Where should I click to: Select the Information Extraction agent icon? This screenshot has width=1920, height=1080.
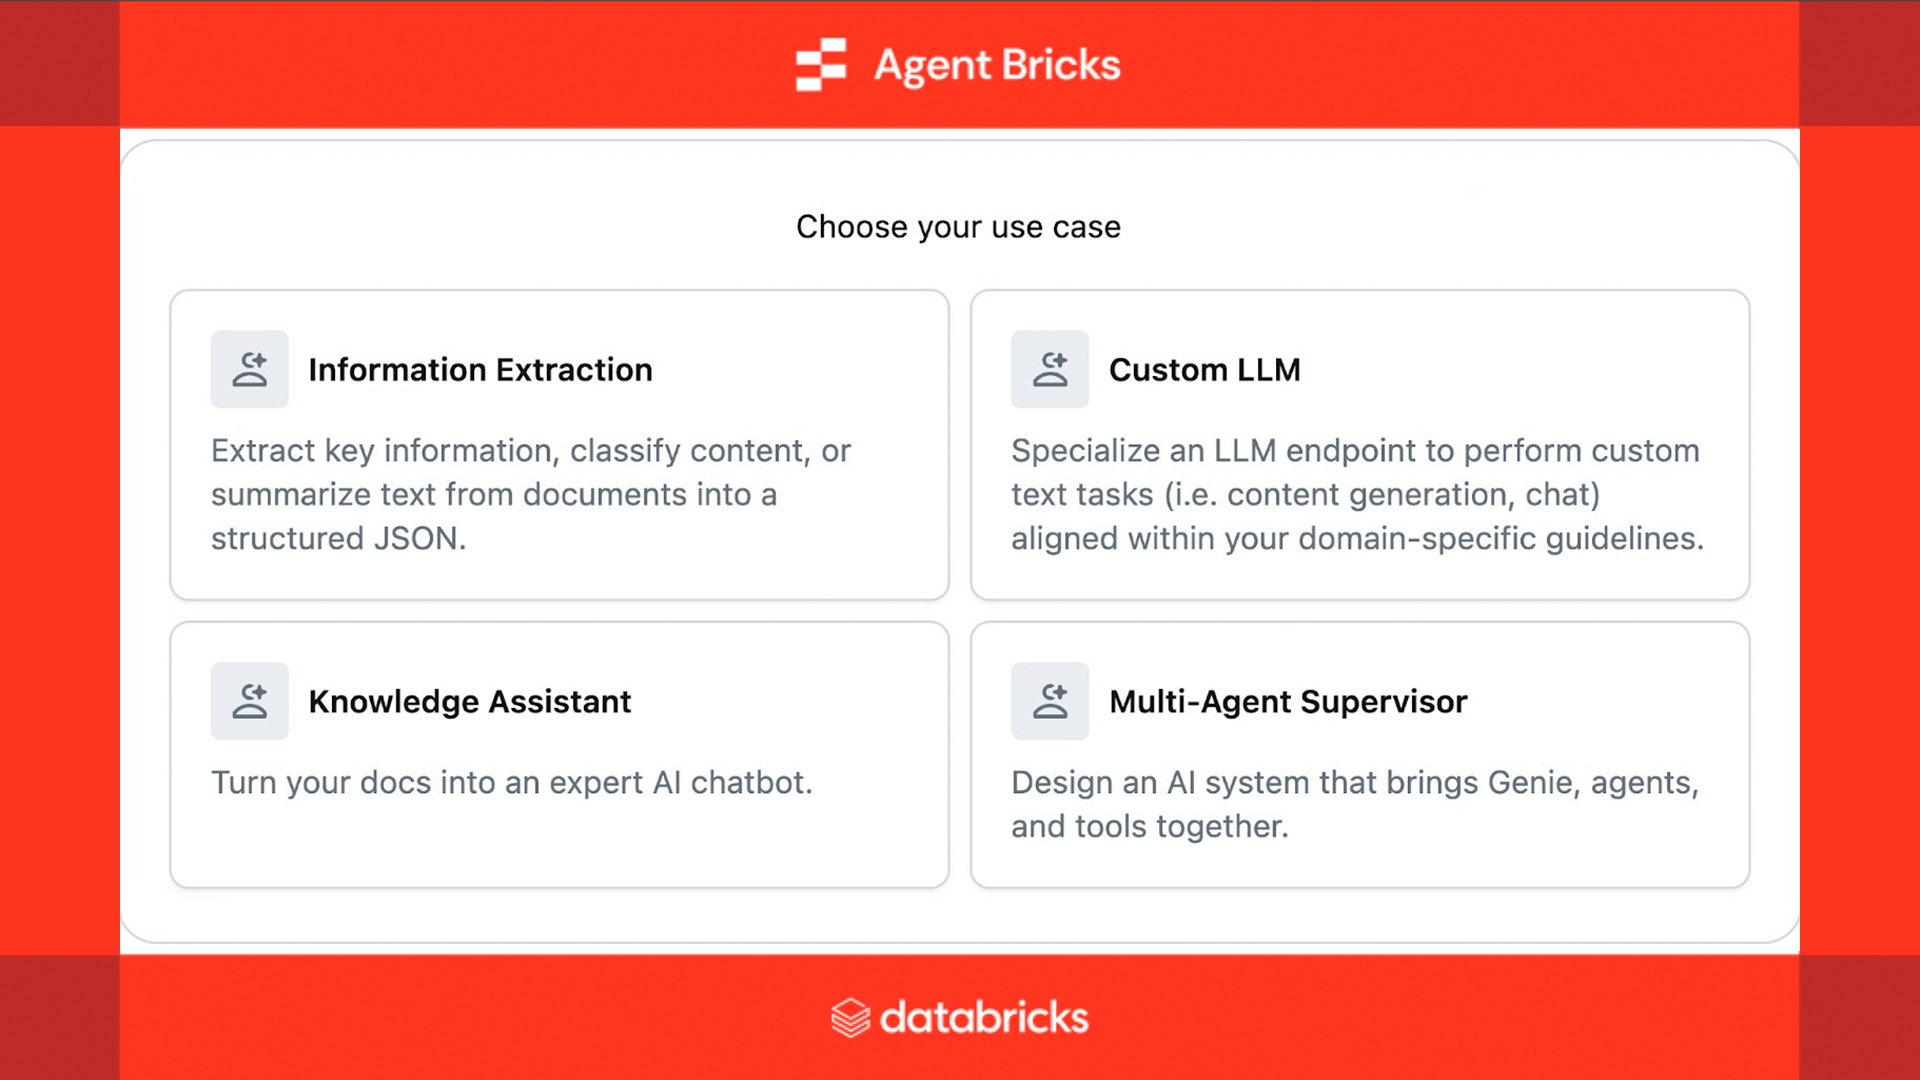[x=249, y=369]
